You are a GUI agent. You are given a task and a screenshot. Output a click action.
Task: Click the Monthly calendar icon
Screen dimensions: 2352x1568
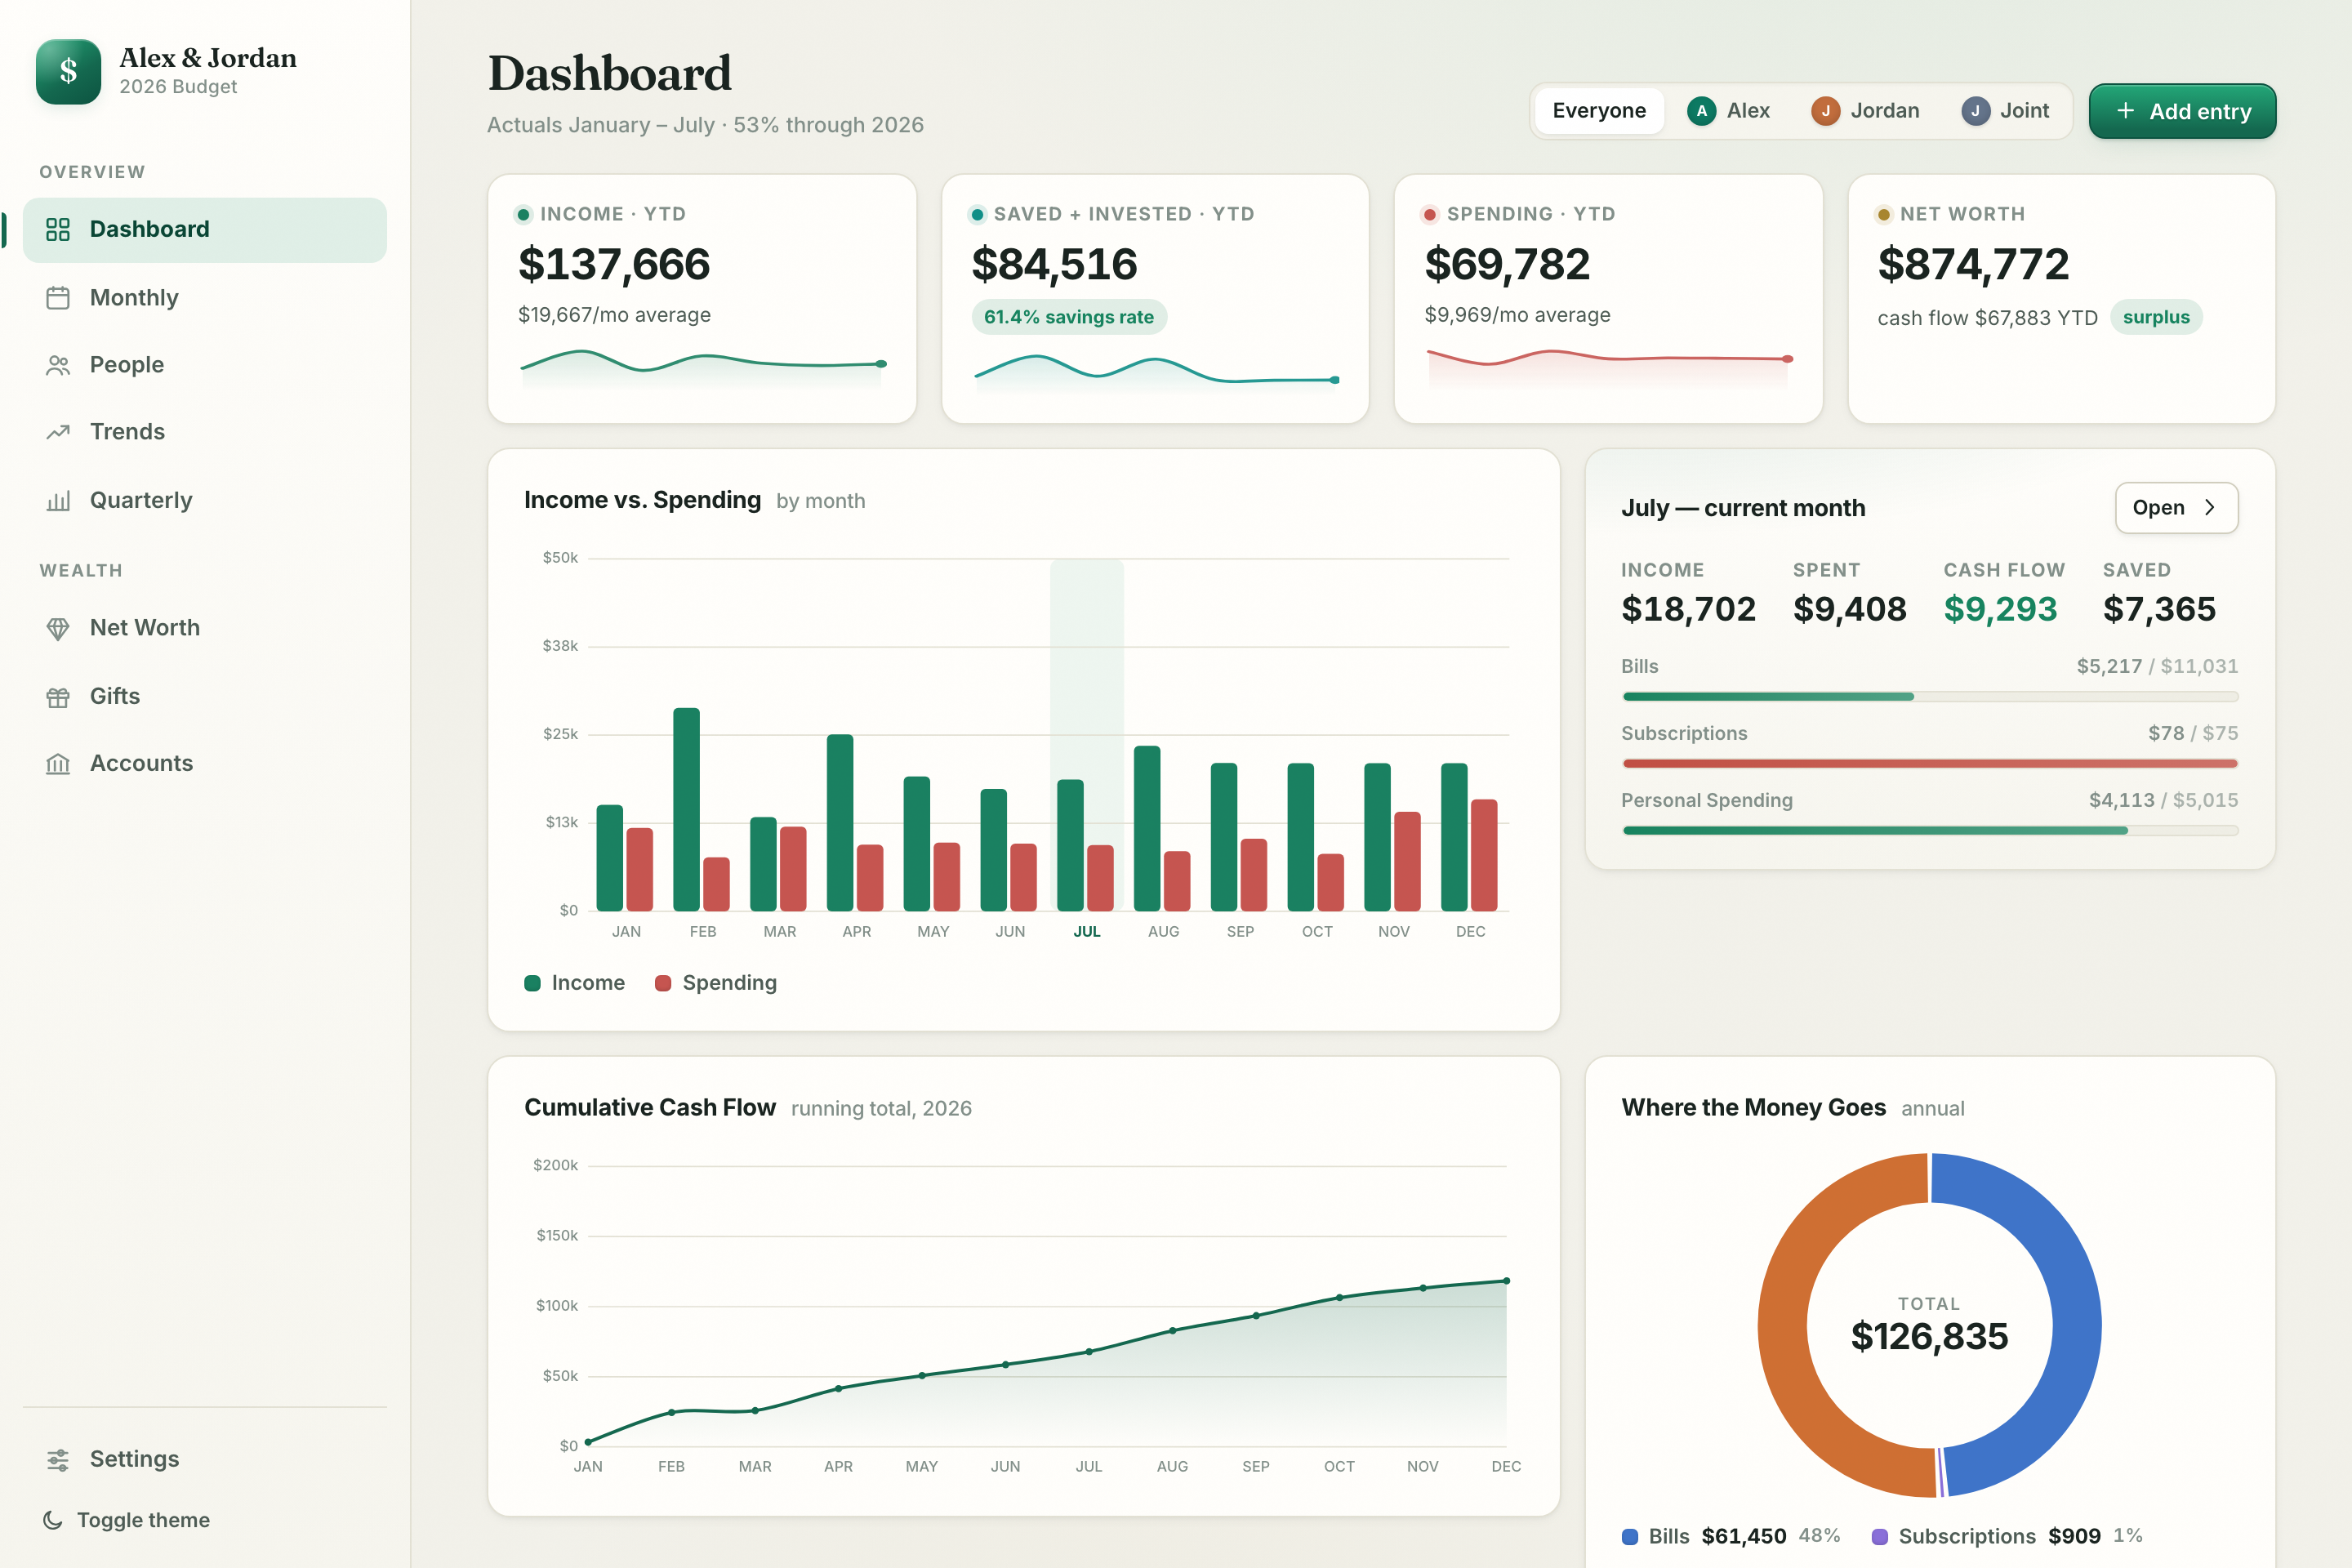click(58, 298)
